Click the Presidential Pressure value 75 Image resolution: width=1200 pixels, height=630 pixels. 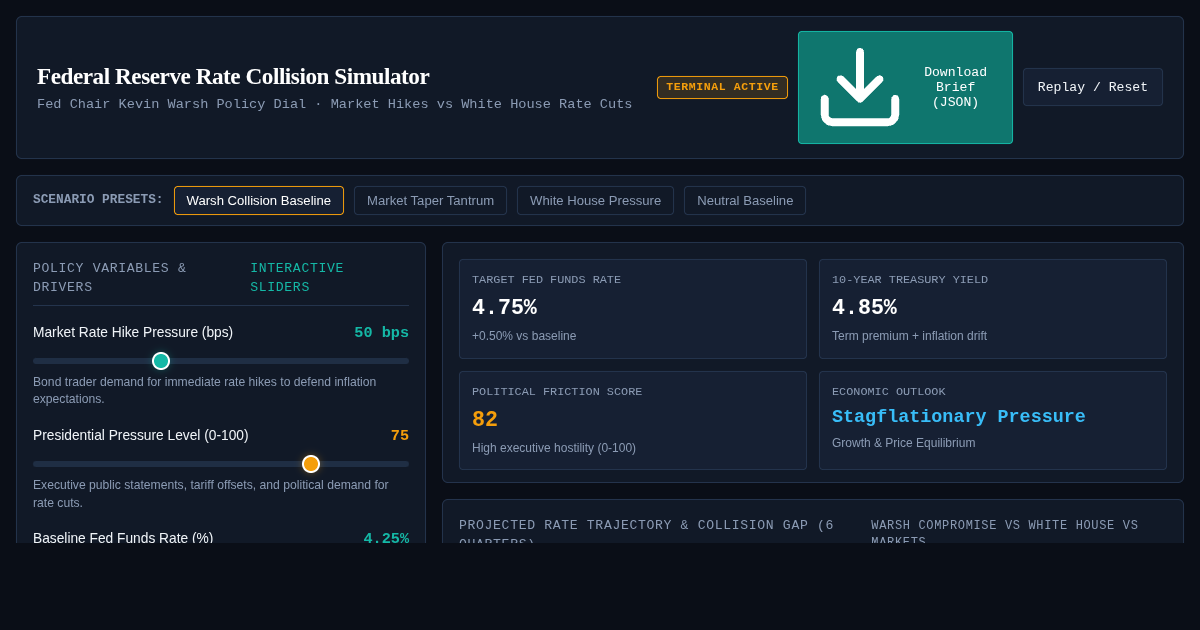(400, 436)
